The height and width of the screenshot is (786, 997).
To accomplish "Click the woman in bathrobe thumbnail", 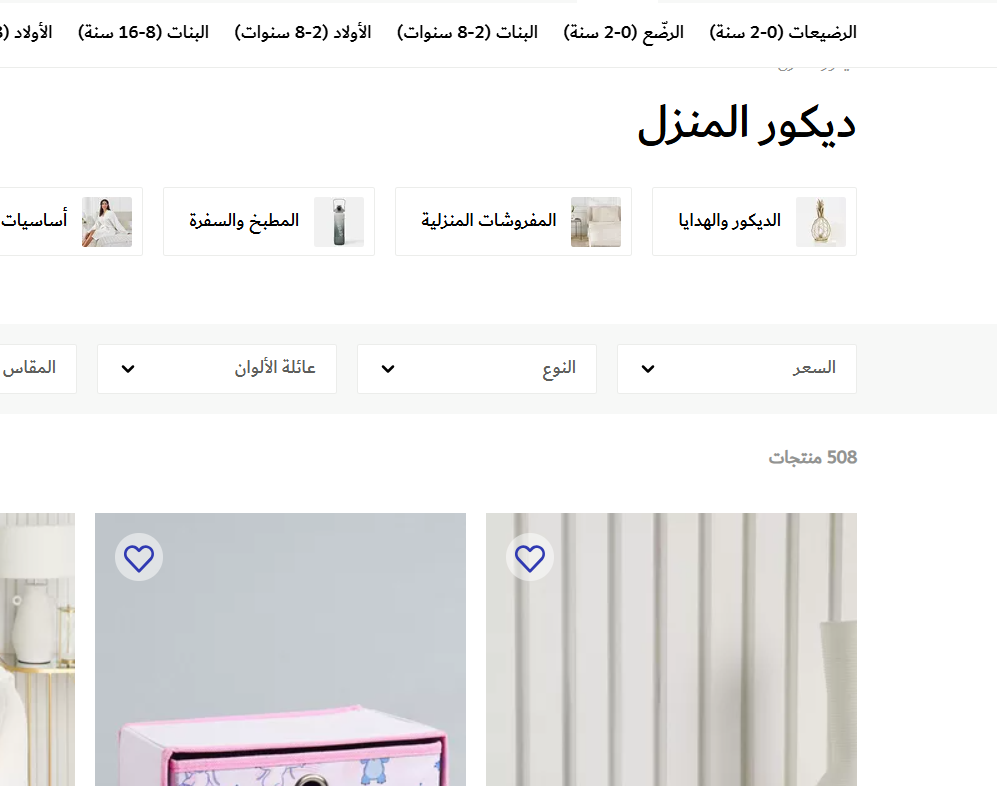I will (107, 221).
